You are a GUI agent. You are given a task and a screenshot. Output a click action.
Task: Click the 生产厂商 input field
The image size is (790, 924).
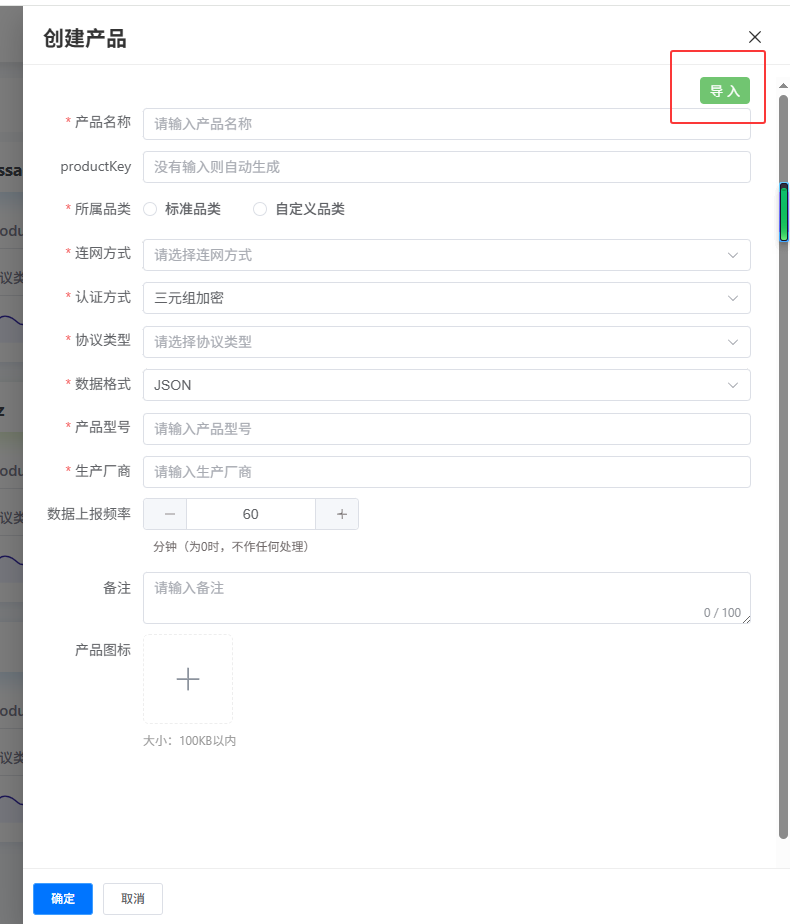(446, 472)
